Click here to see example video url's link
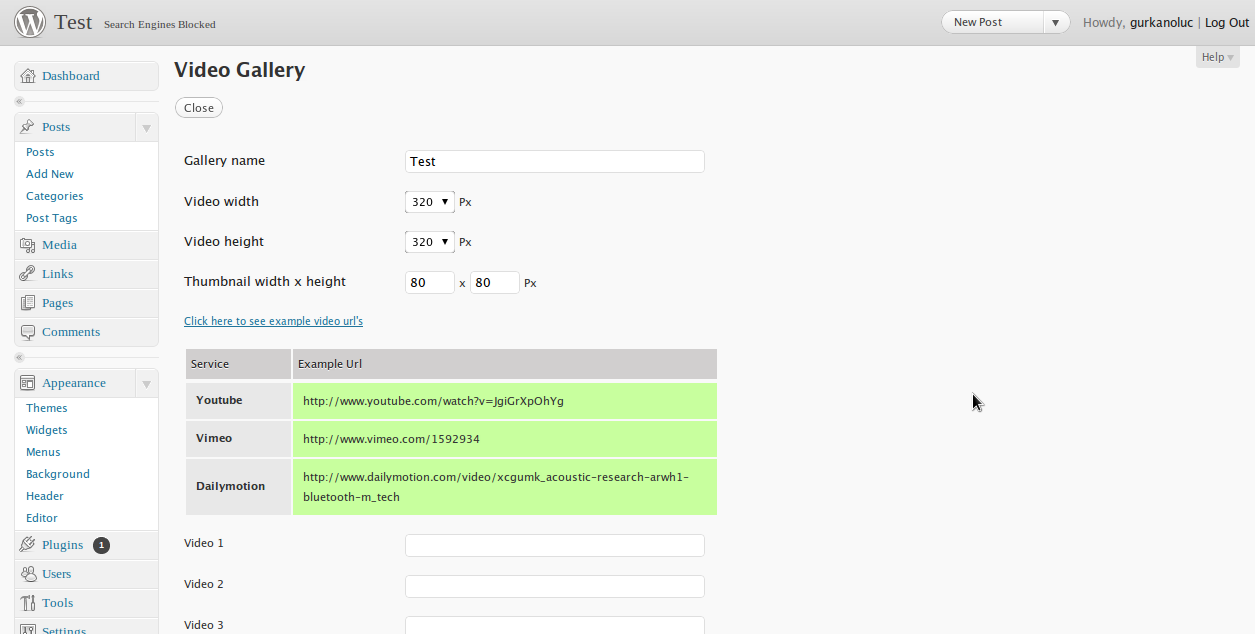 point(273,321)
